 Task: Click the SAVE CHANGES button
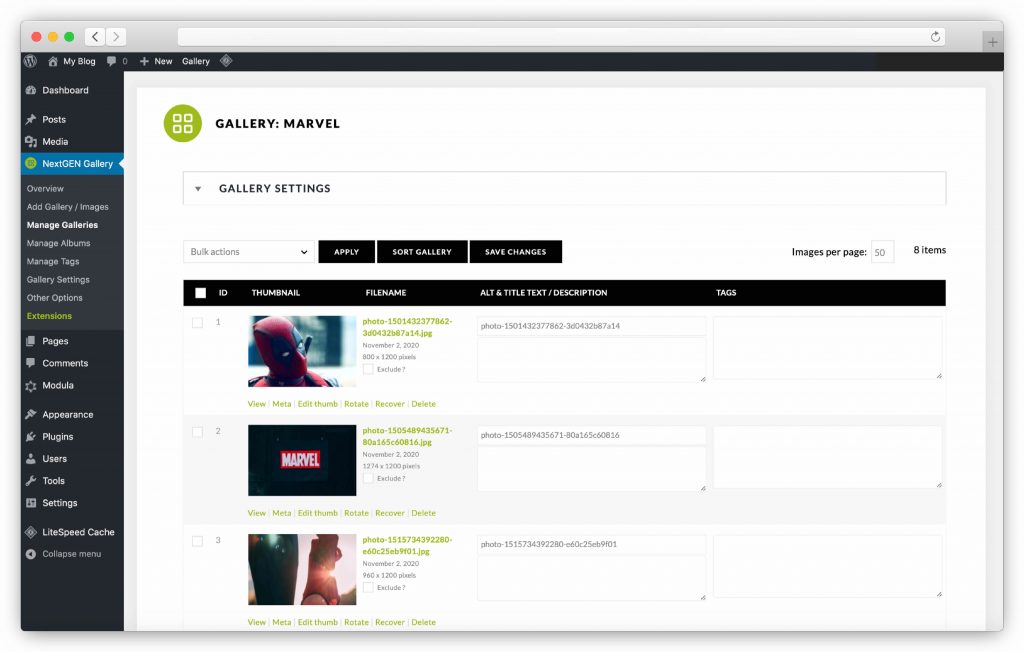515,251
